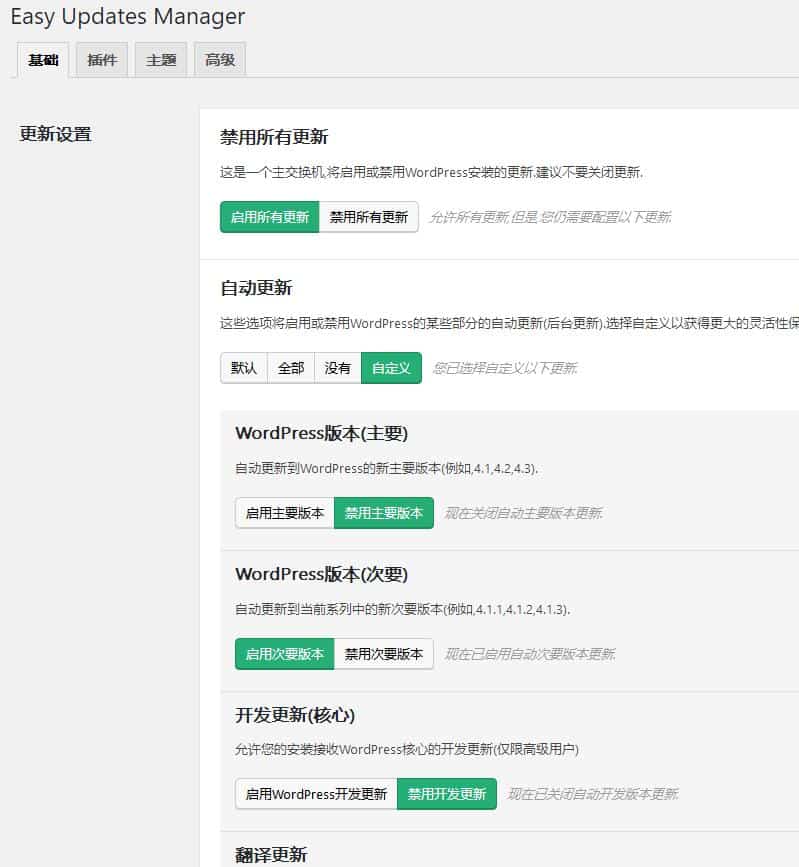The image size is (799, 867).
Task: Click the 现在已启用自动次要版本更新 status text
Action: pyautogui.click(x=530, y=655)
